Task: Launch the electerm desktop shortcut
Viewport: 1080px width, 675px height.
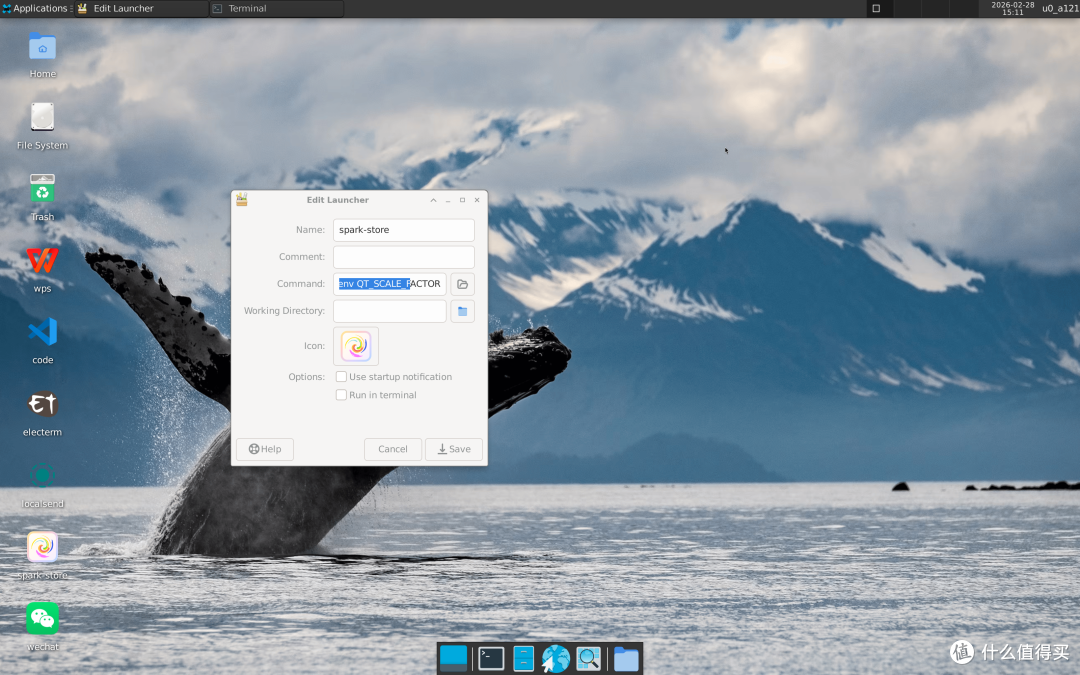Action: click(43, 404)
